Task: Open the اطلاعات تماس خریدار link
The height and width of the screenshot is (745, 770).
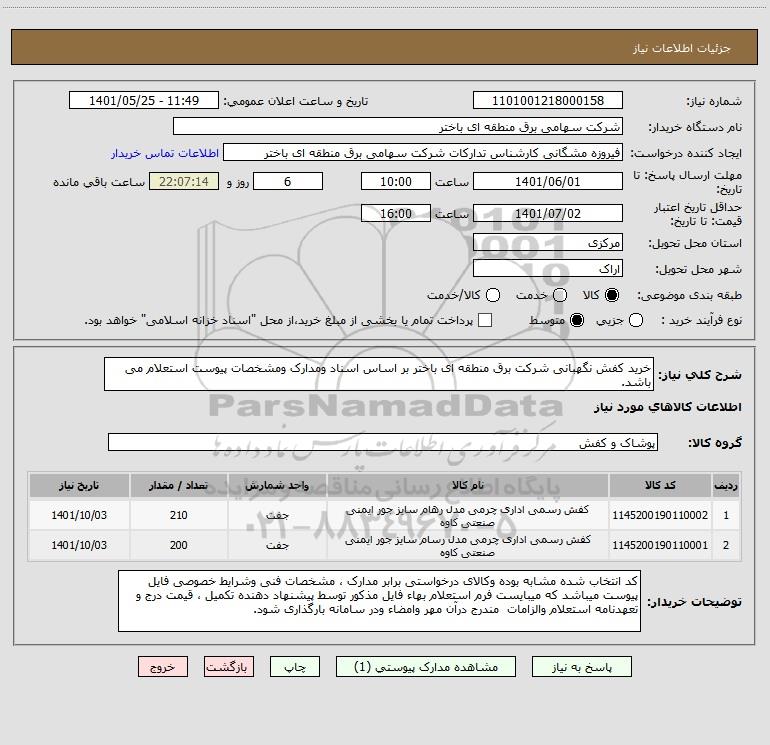Action: (165, 153)
